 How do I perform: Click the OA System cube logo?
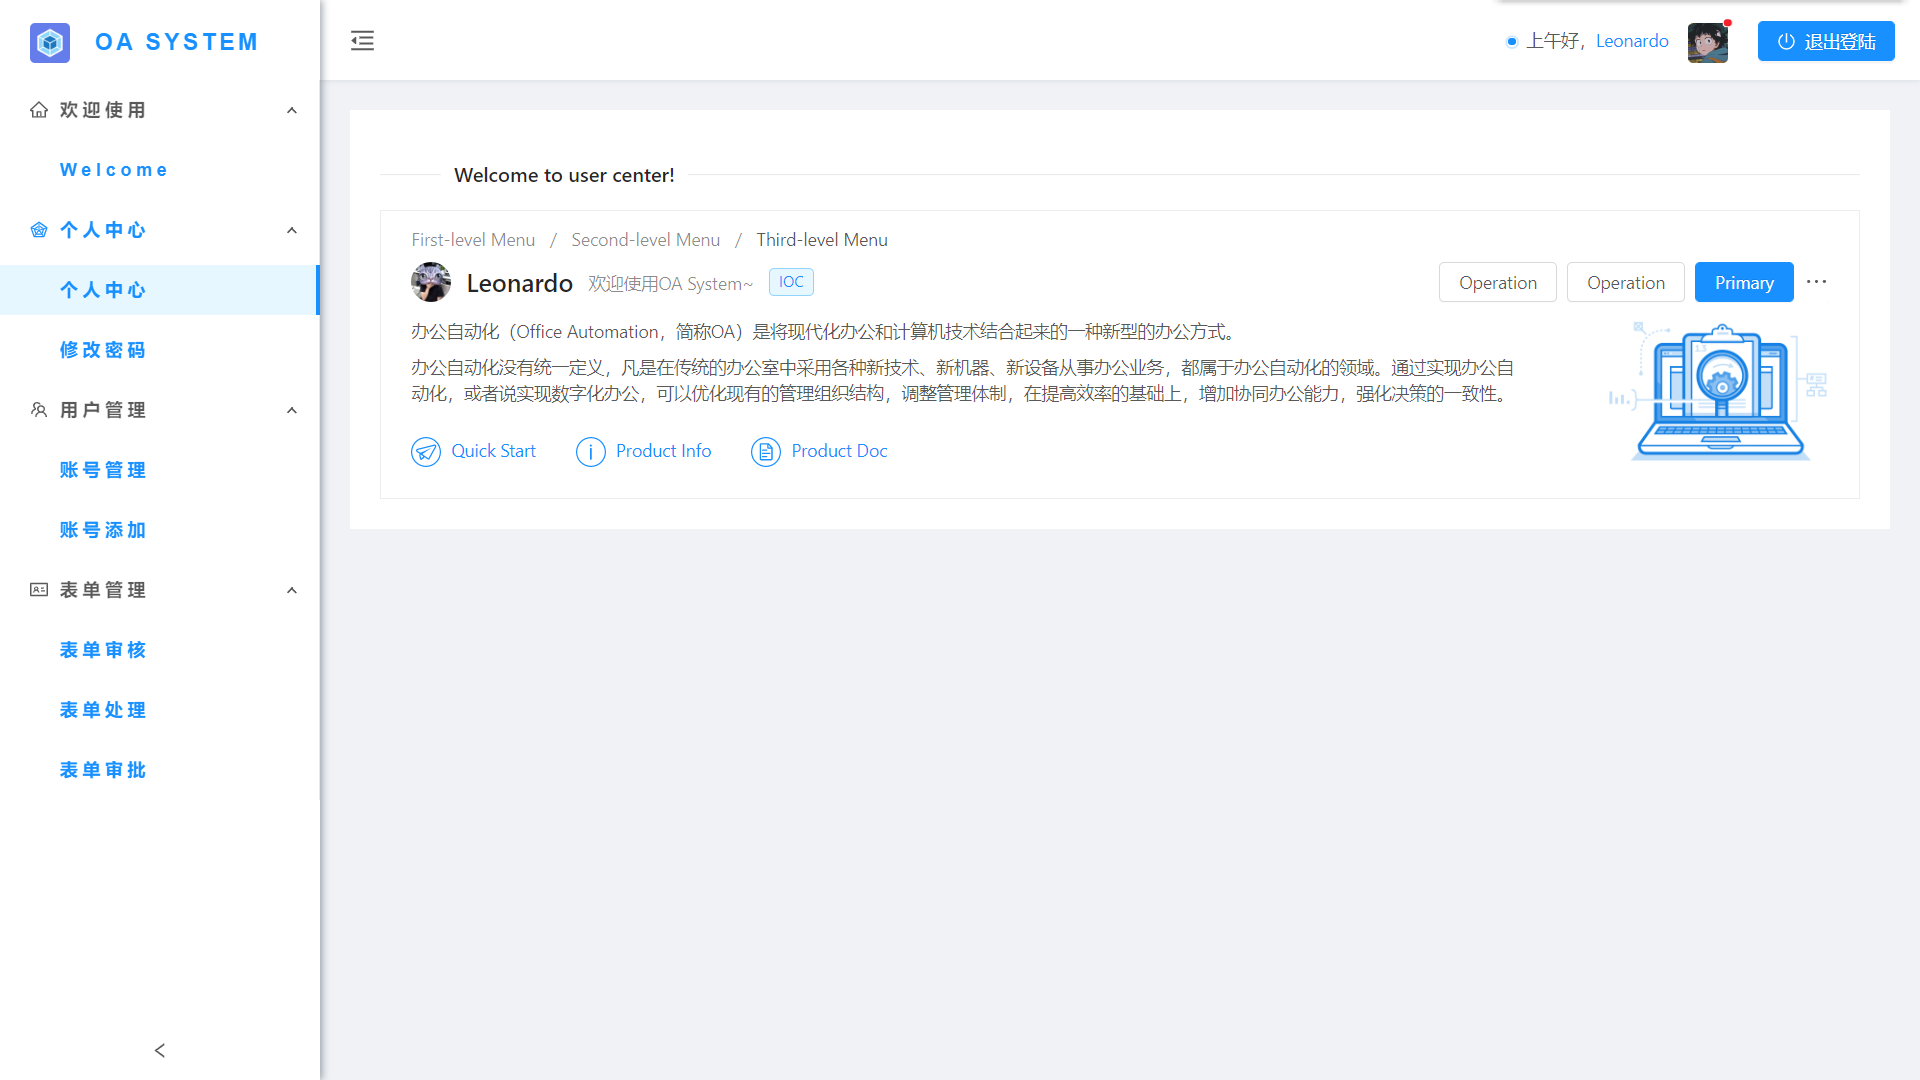pyautogui.click(x=50, y=42)
